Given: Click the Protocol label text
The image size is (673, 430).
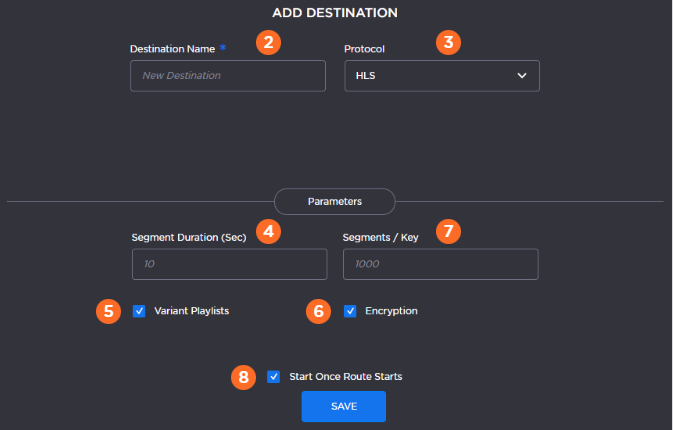Looking at the screenshot, I should 365,48.
